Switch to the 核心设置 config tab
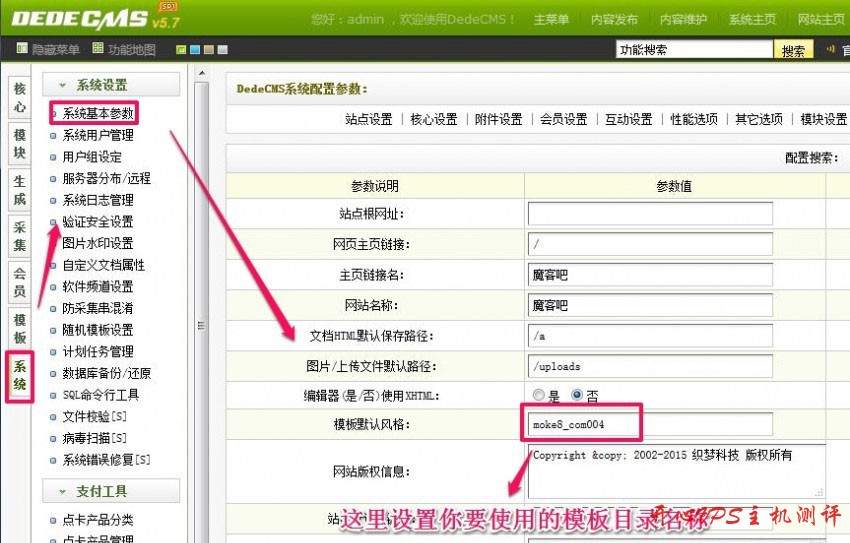The image size is (850, 543). [x=434, y=119]
